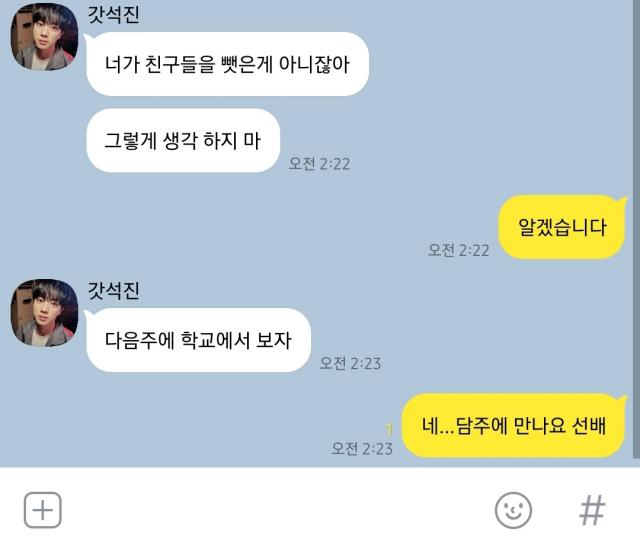Select yellow bubble '네...담주에 만나요 선배'

514,425
